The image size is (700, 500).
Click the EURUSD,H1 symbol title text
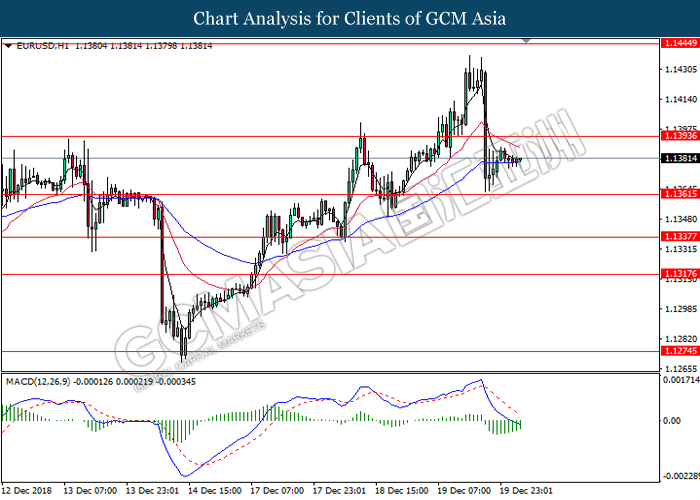coord(43,46)
